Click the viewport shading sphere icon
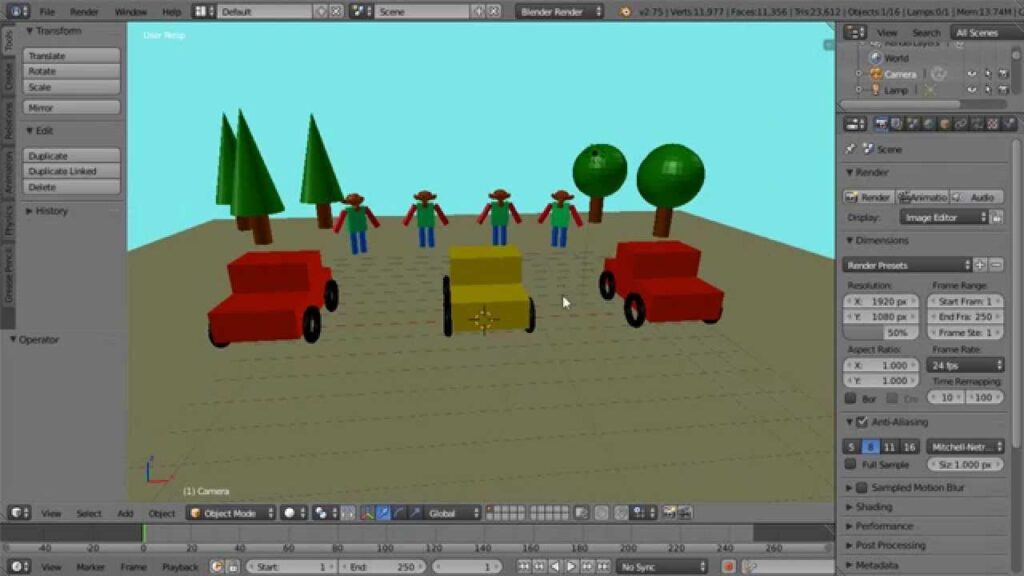Image resolution: width=1024 pixels, height=576 pixels. pos(290,513)
